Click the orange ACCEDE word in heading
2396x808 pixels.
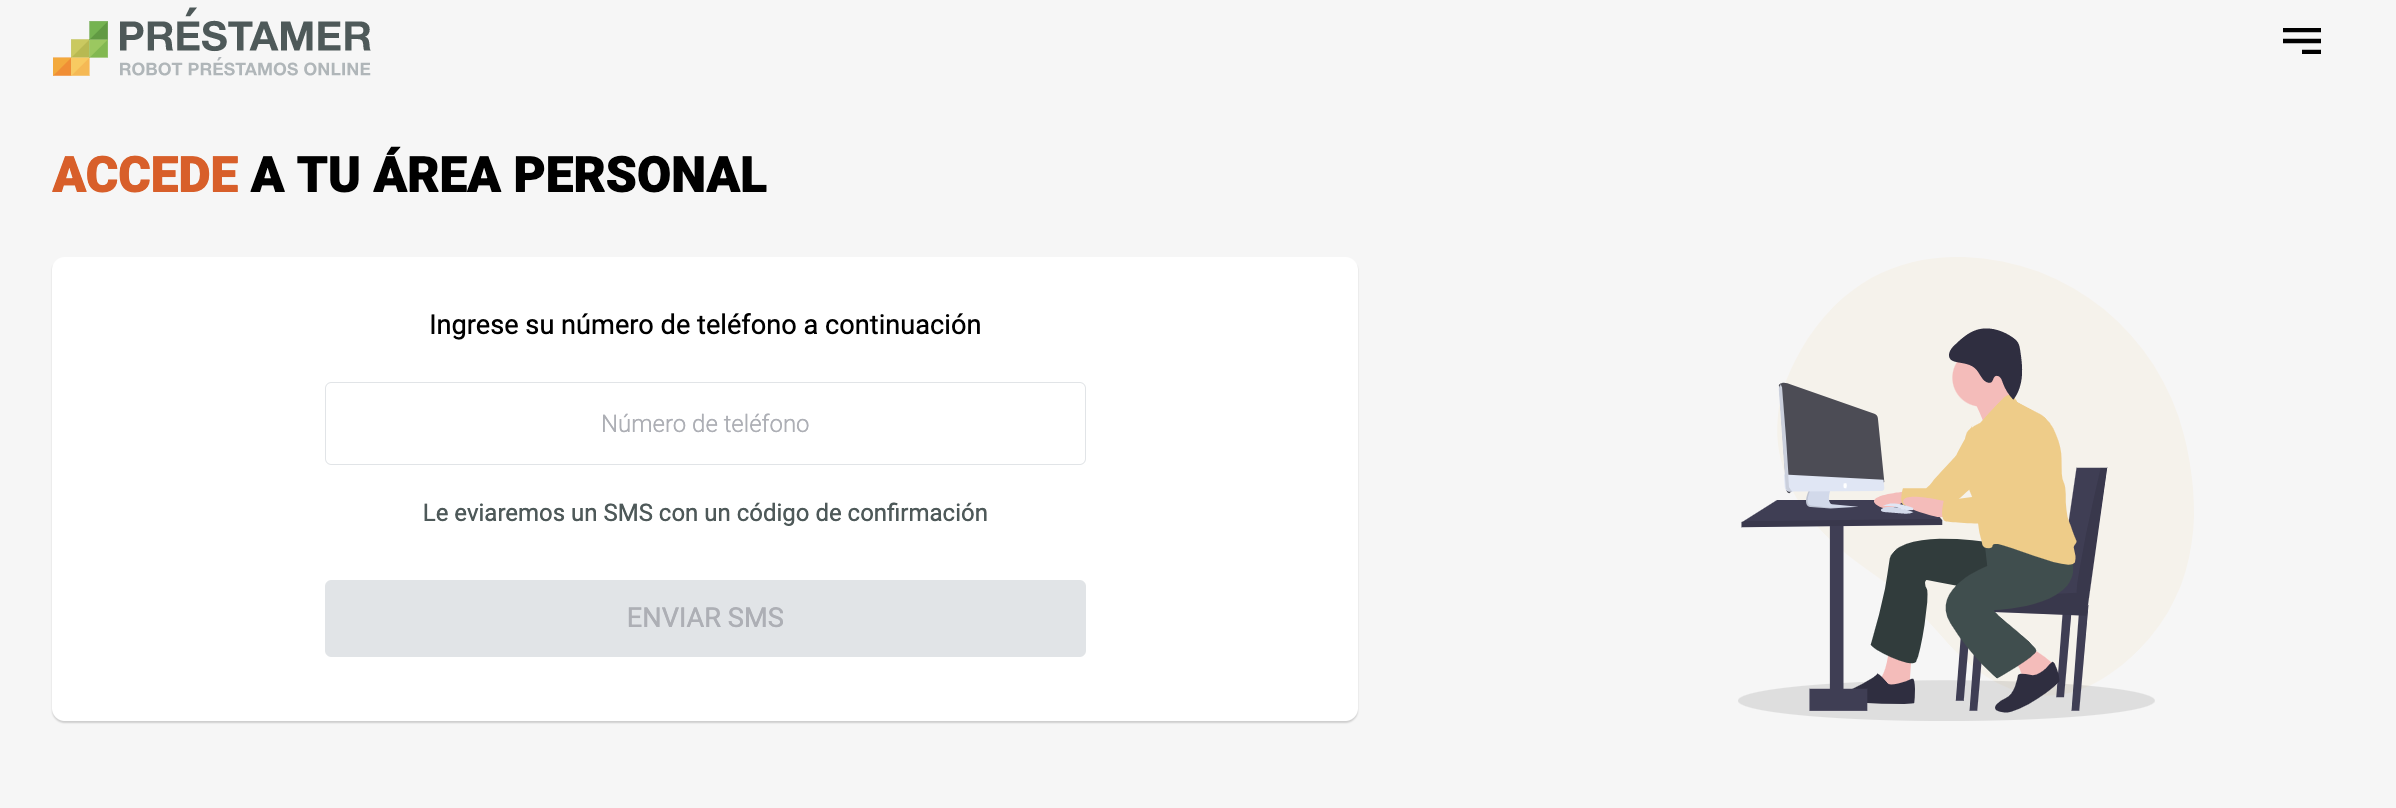pos(145,175)
